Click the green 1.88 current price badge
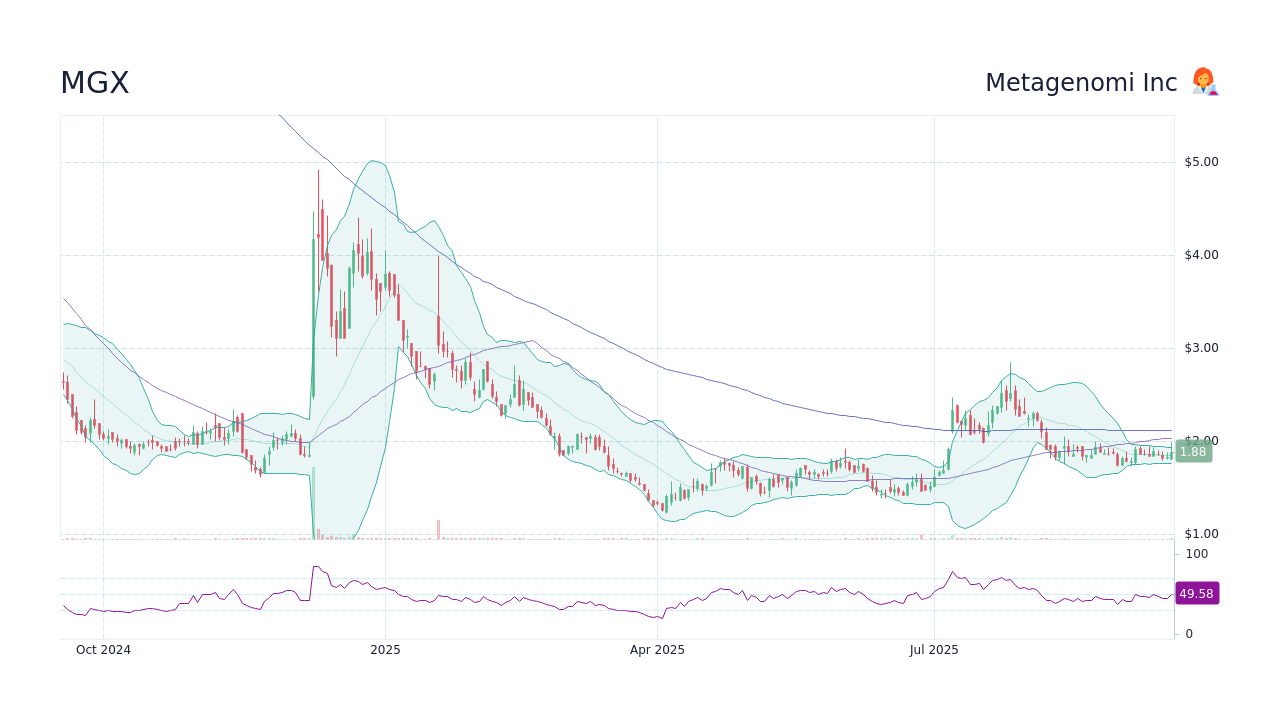 pyautogui.click(x=1193, y=451)
